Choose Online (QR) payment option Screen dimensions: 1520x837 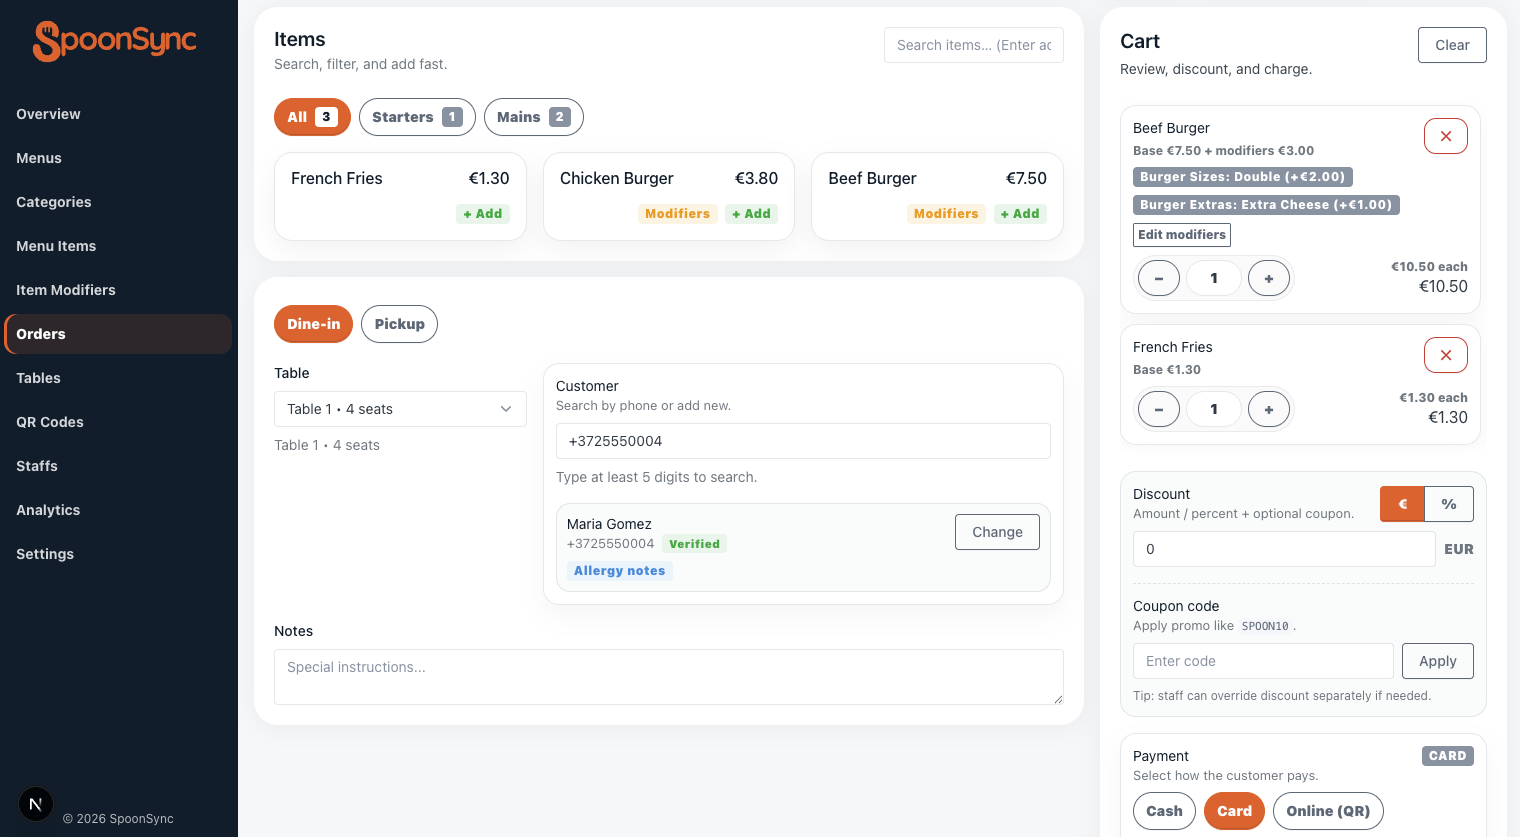[1328, 810]
